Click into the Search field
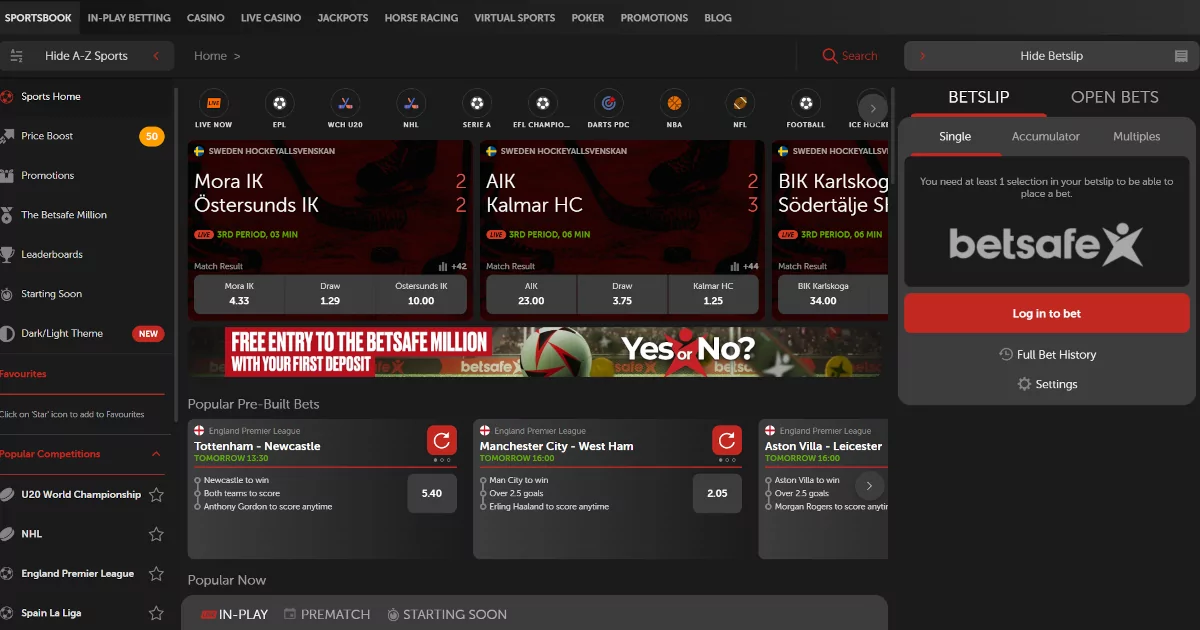This screenshot has height=630, width=1200. [859, 56]
